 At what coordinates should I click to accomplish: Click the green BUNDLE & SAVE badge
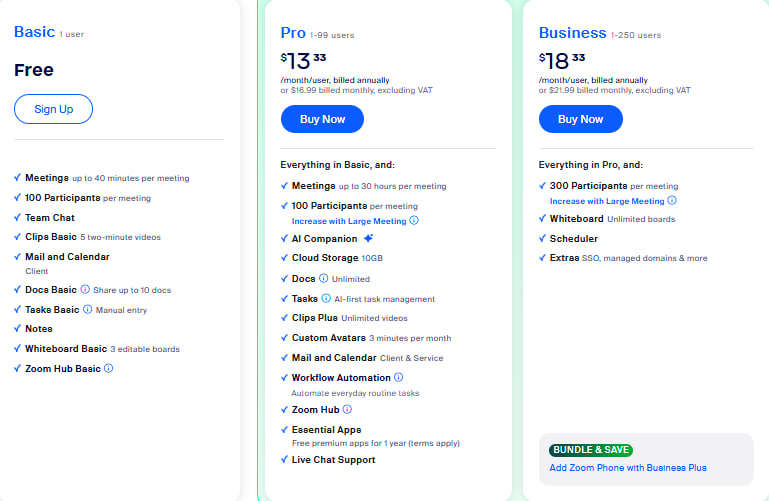[591, 450]
